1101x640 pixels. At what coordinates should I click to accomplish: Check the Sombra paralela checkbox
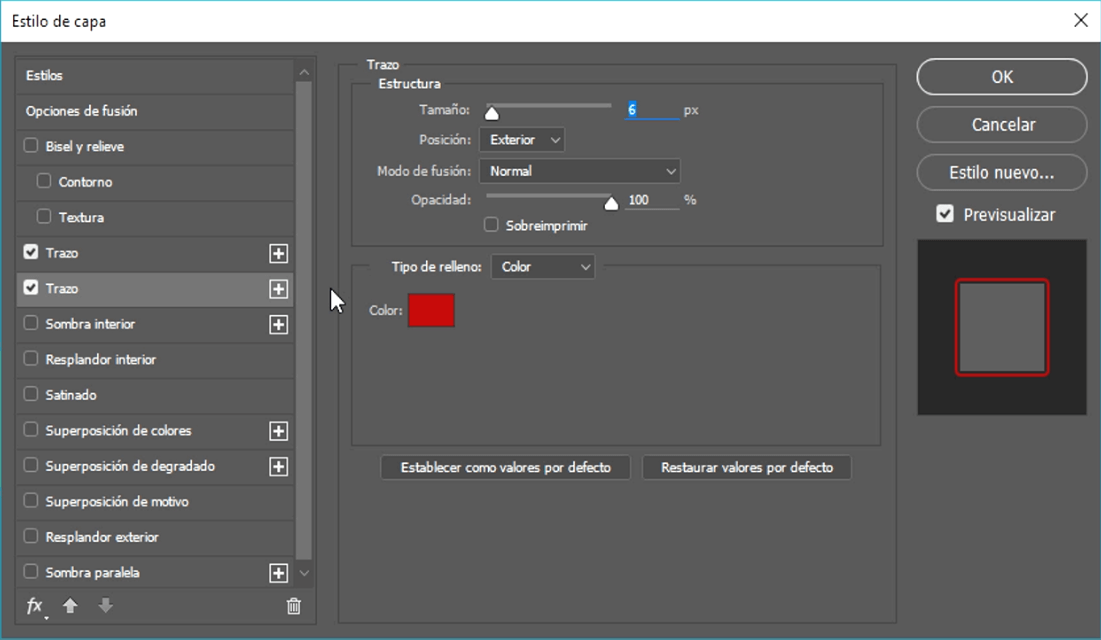31,571
